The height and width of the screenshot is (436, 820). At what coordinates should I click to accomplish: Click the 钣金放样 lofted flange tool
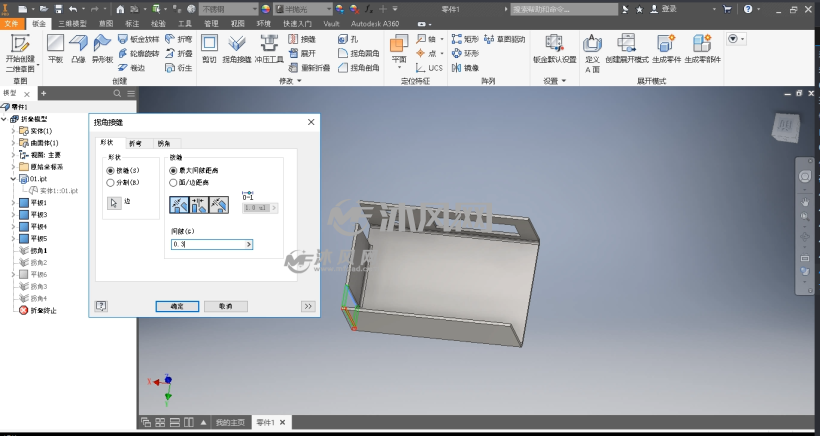[138, 39]
